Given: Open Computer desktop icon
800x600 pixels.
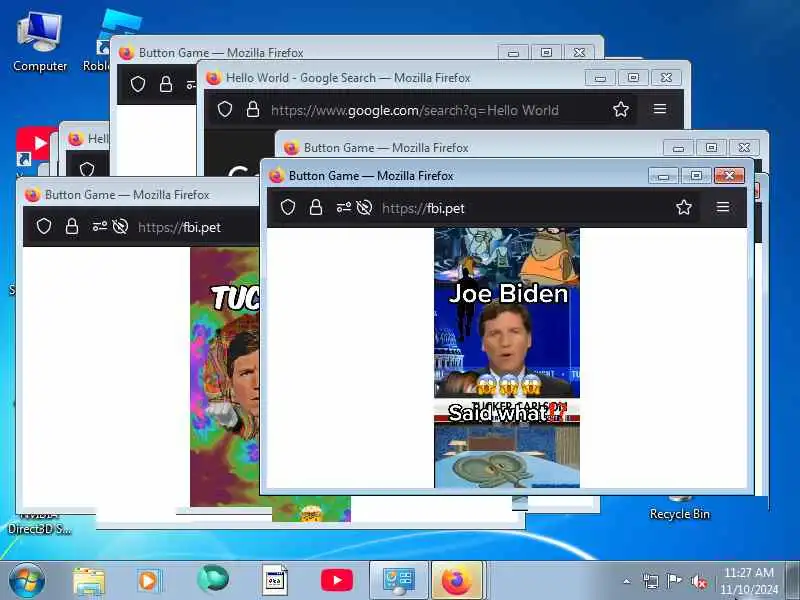Looking at the screenshot, I should pyautogui.click(x=40, y=43).
